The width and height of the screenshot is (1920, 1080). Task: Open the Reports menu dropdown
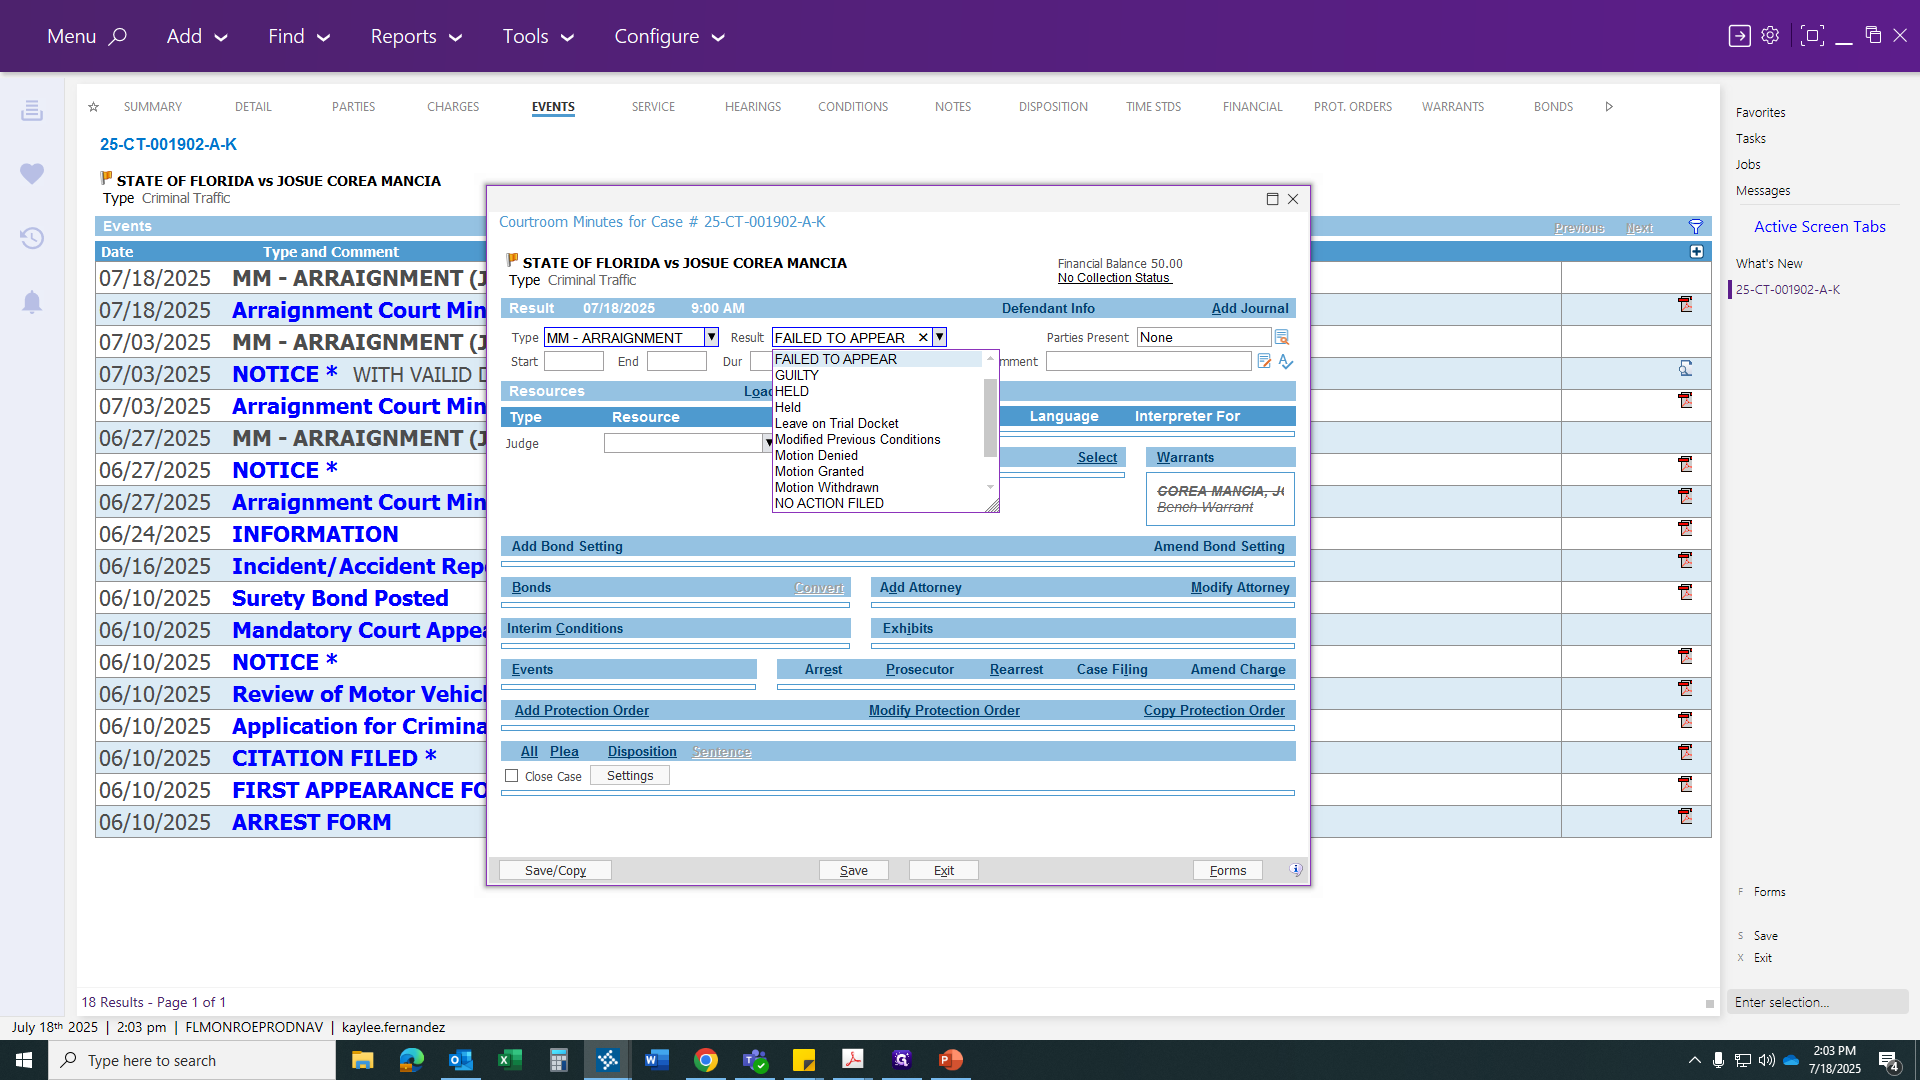point(416,36)
